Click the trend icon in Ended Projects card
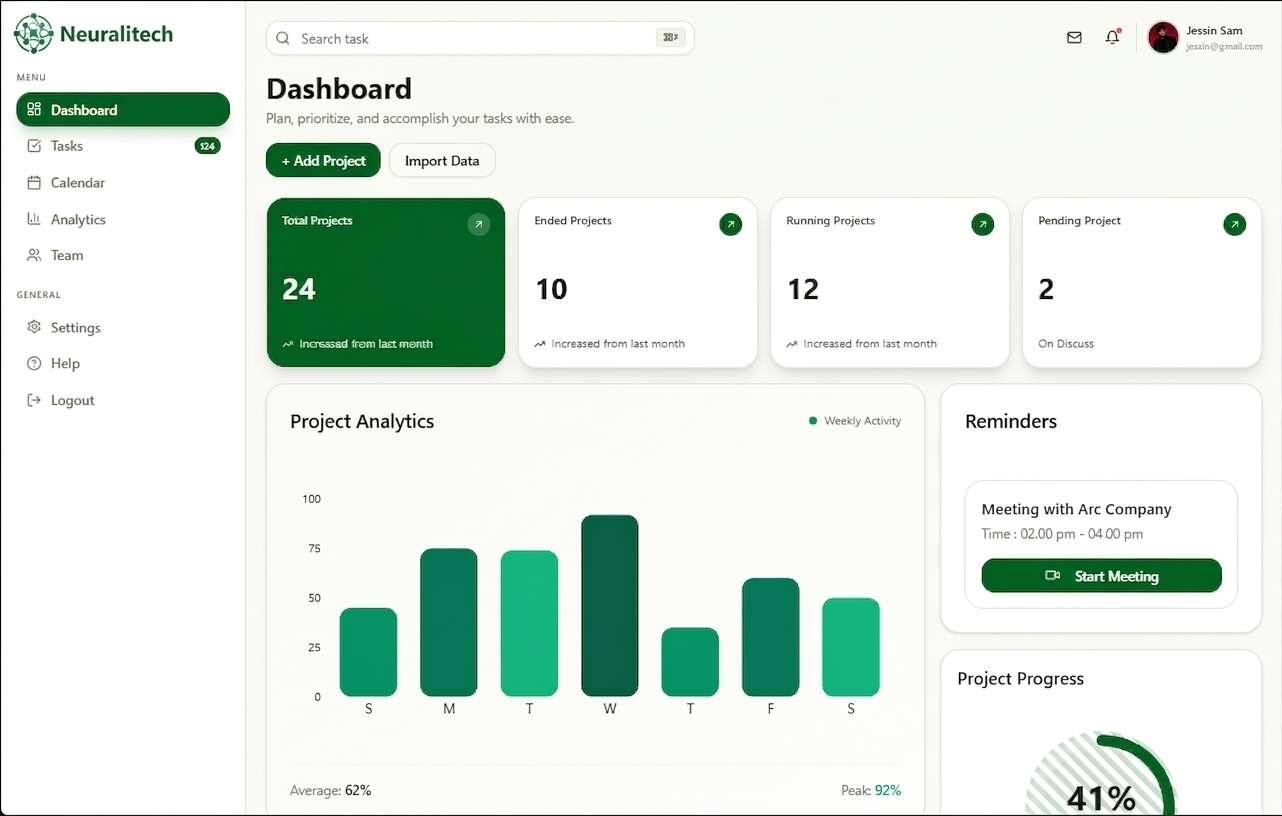 pyautogui.click(x=540, y=344)
